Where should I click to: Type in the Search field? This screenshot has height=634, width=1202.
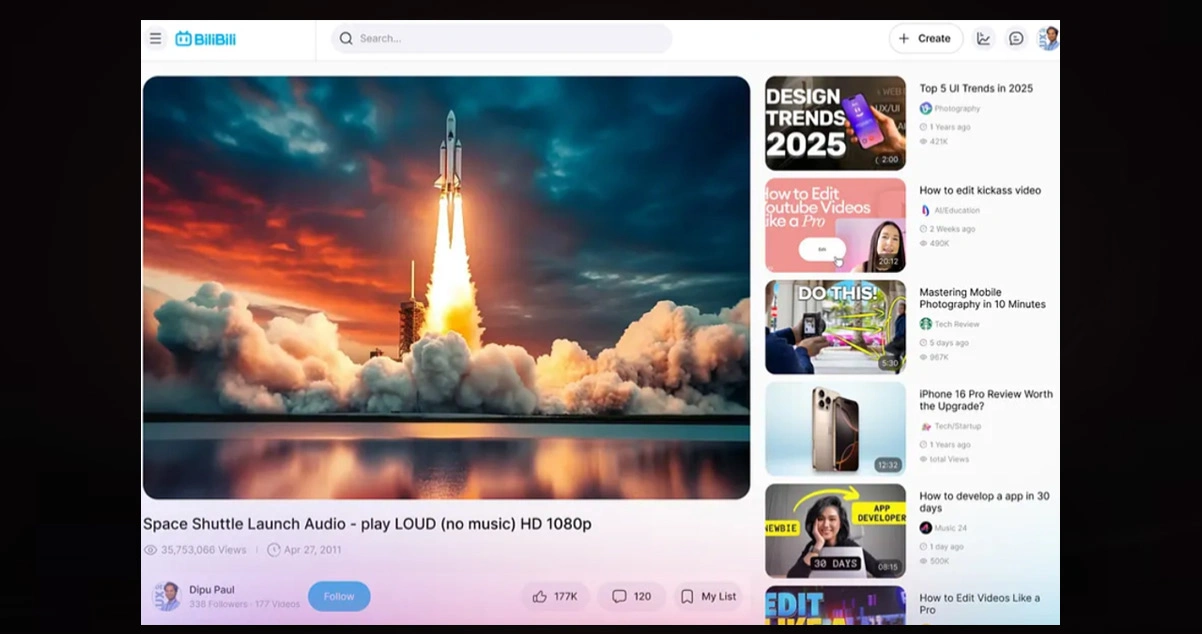(510, 39)
